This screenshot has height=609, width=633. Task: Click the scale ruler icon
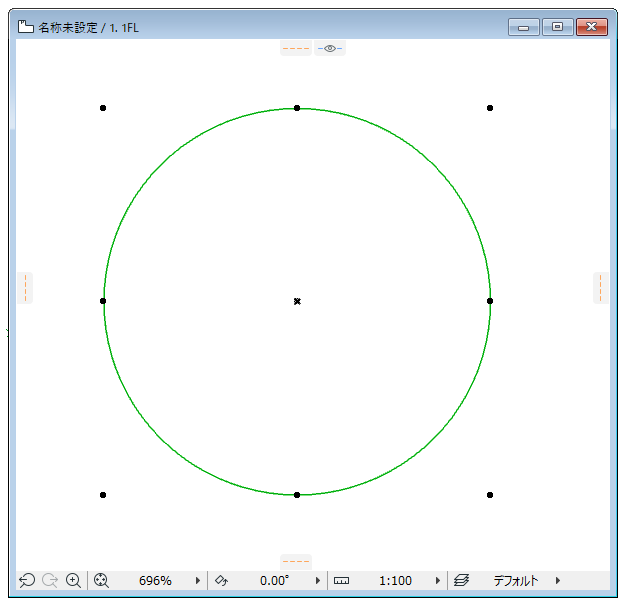coord(341,581)
